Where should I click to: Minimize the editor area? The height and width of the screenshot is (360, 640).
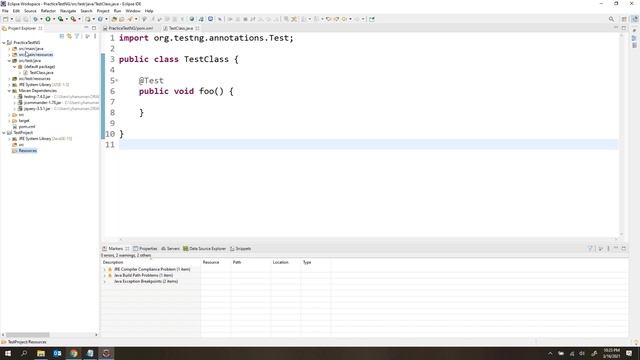coord(616,28)
